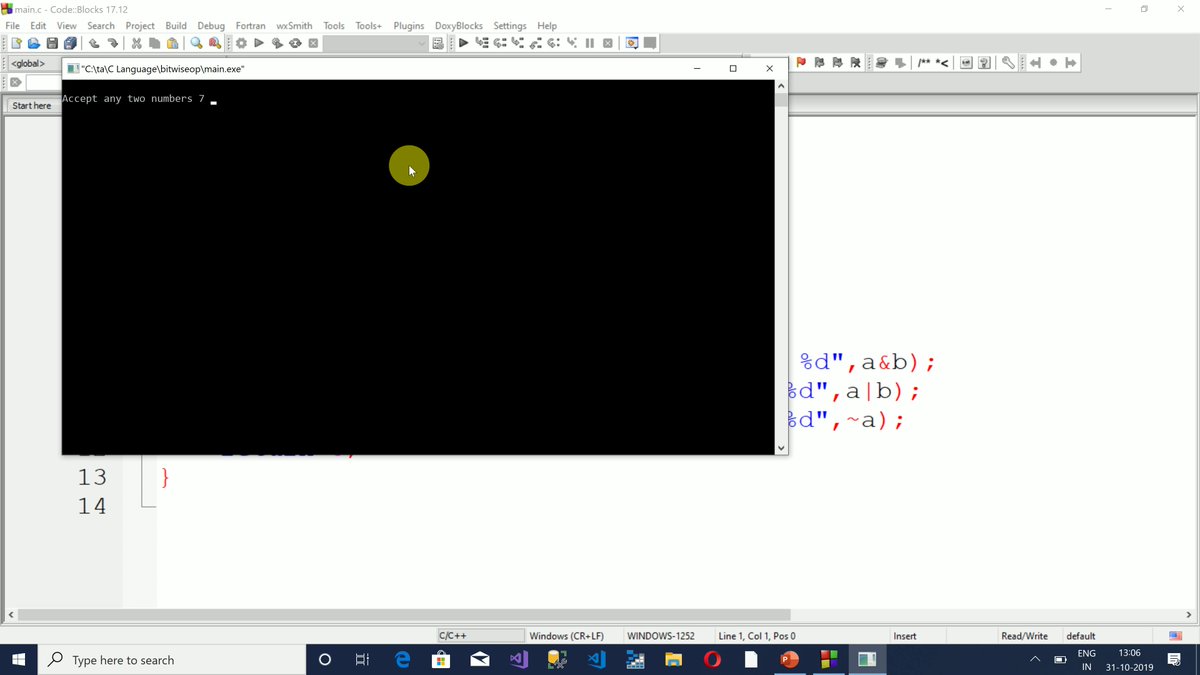
Task: Click the Build and run icon
Action: point(277,43)
